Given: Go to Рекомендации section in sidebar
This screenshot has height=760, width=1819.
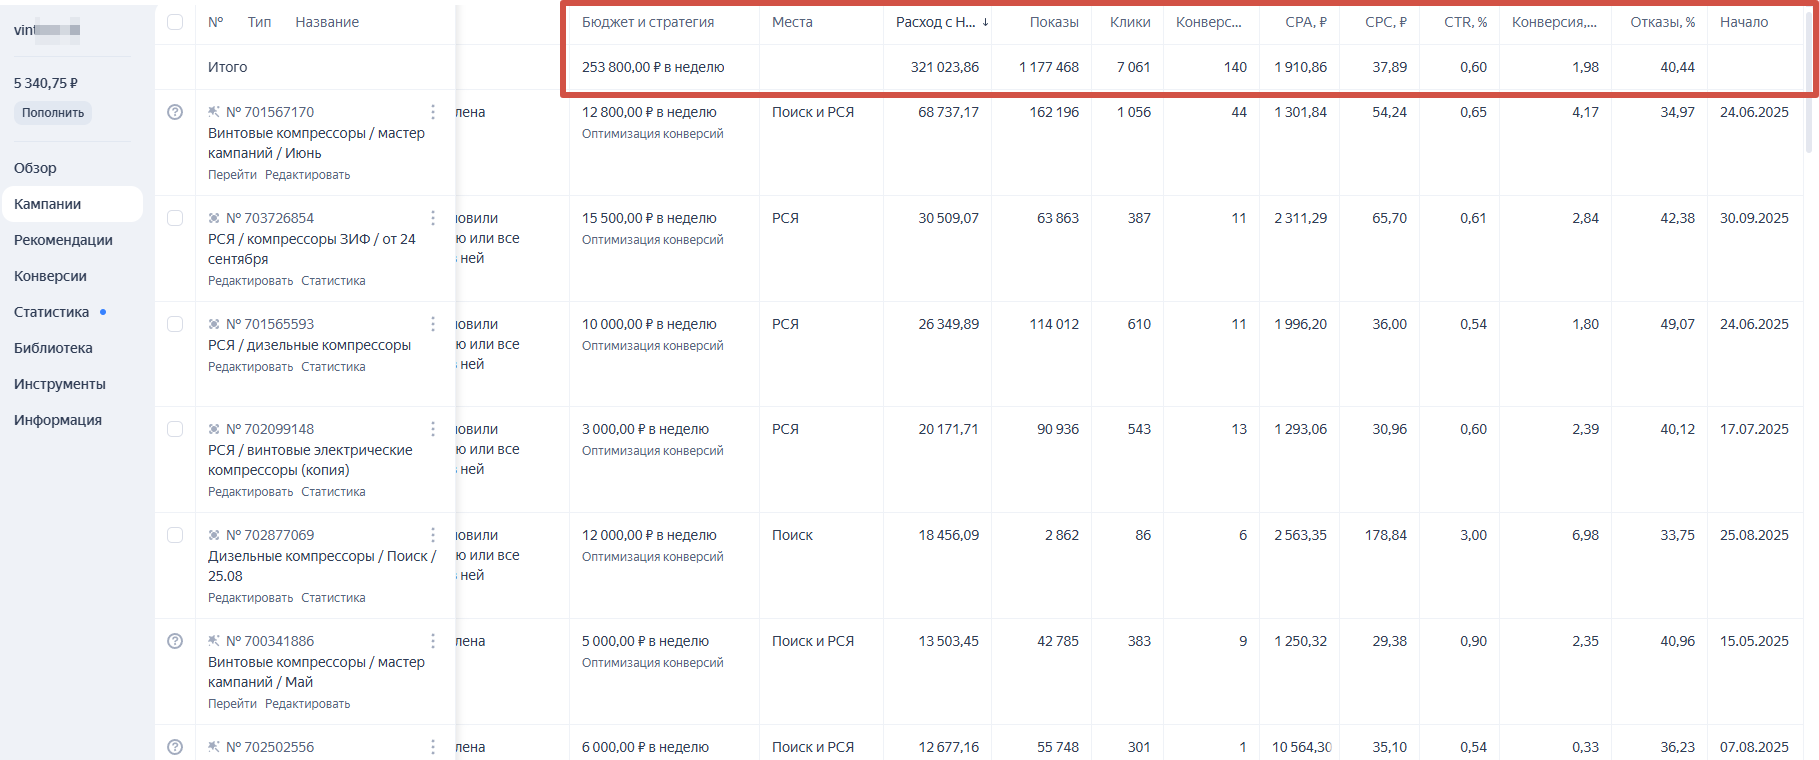Looking at the screenshot, I should tap(63, 240).
